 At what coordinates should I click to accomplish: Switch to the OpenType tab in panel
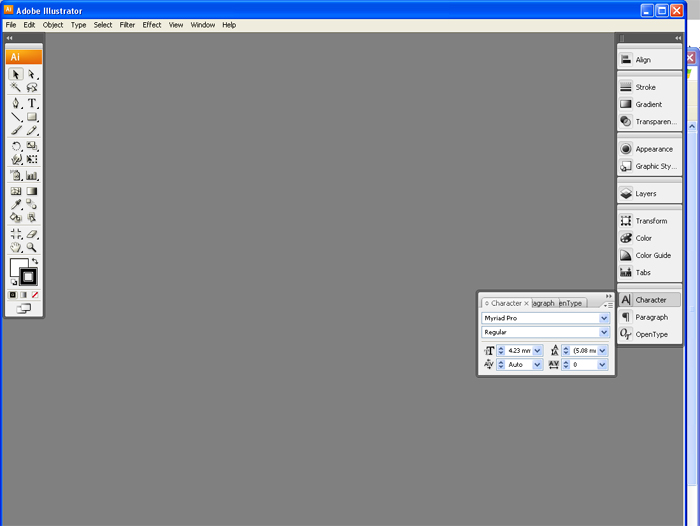point(572,303)
